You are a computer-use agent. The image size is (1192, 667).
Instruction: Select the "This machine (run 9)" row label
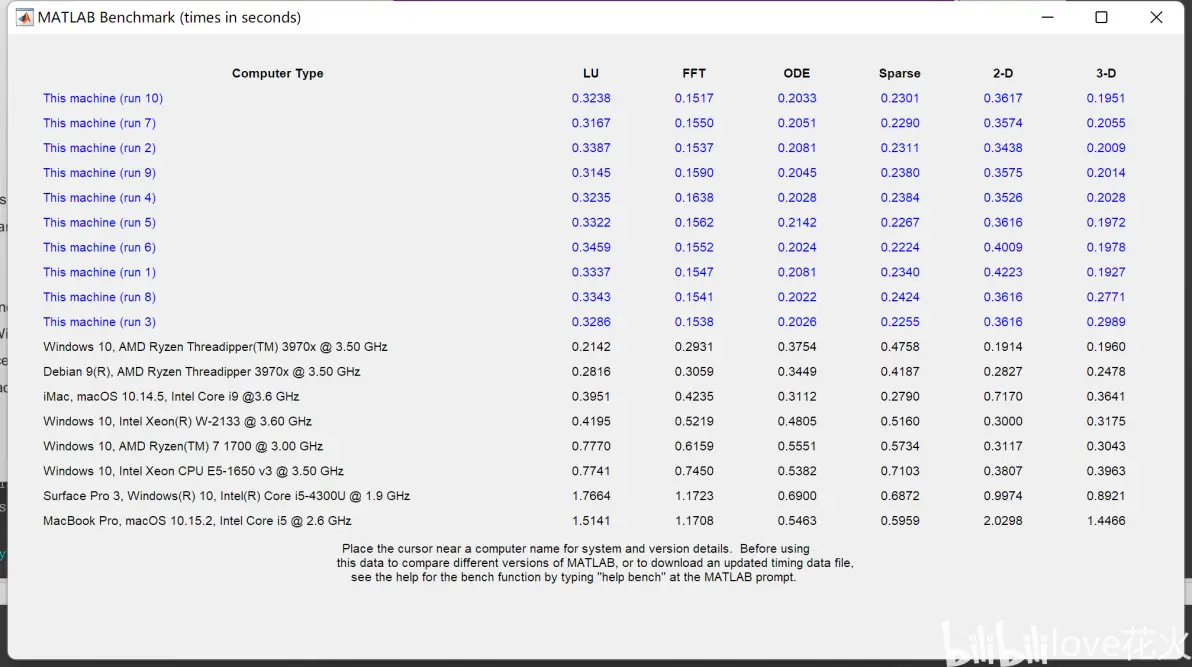pyautogui.click(x=100, y=173)
